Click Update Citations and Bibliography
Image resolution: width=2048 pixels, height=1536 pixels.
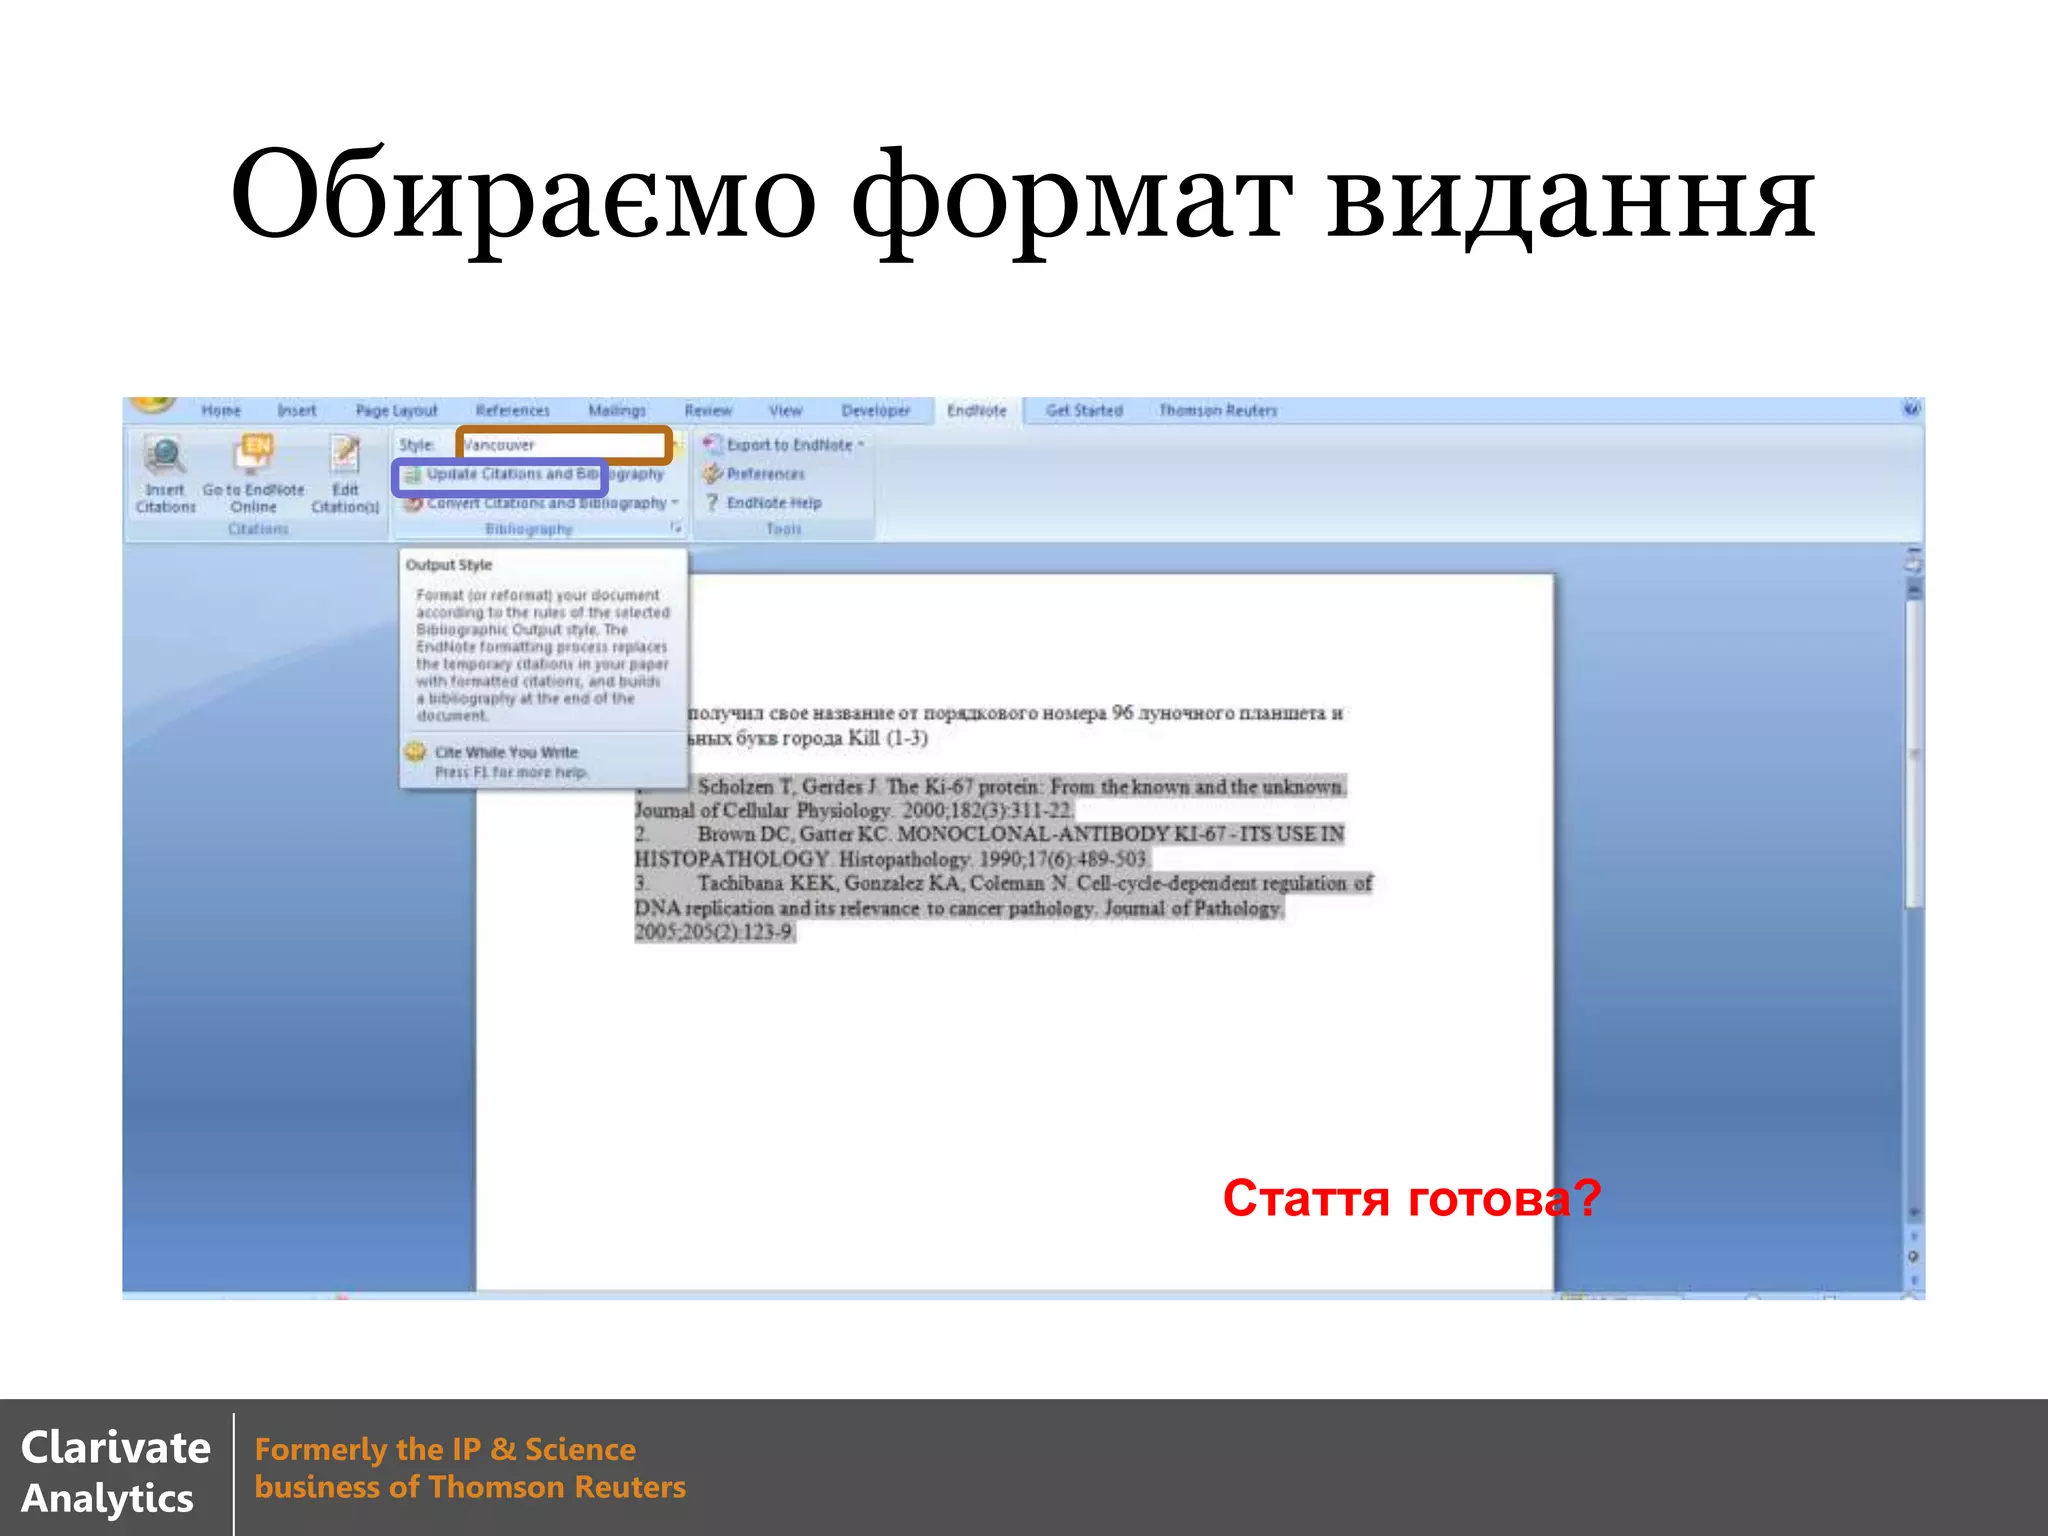[x=533, y=474]
